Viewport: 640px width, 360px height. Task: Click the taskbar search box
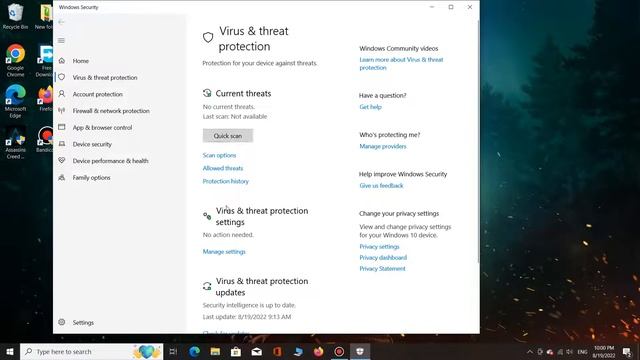point(91,351)
